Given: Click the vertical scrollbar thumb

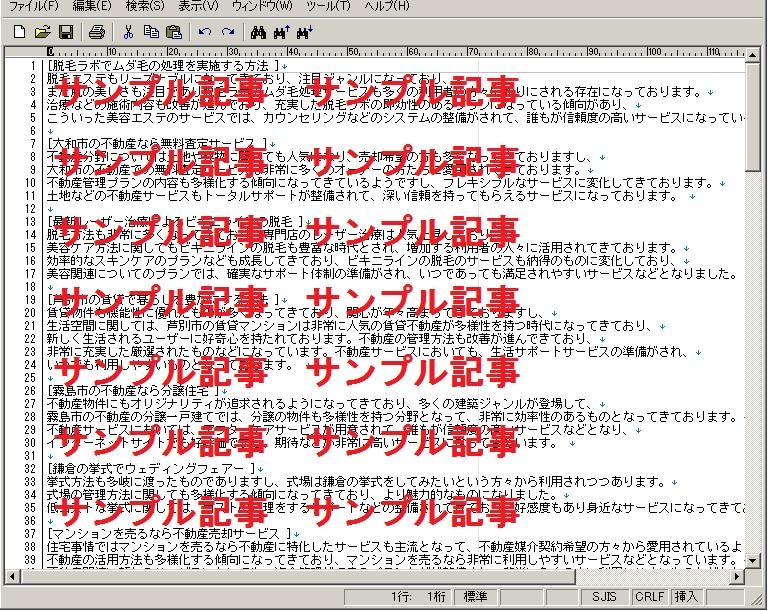Looking at the screenshot, I should [753, 117].
